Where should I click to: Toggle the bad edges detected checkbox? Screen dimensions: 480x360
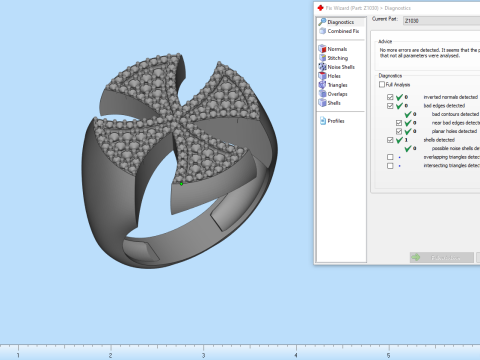(x=390, y=106)
